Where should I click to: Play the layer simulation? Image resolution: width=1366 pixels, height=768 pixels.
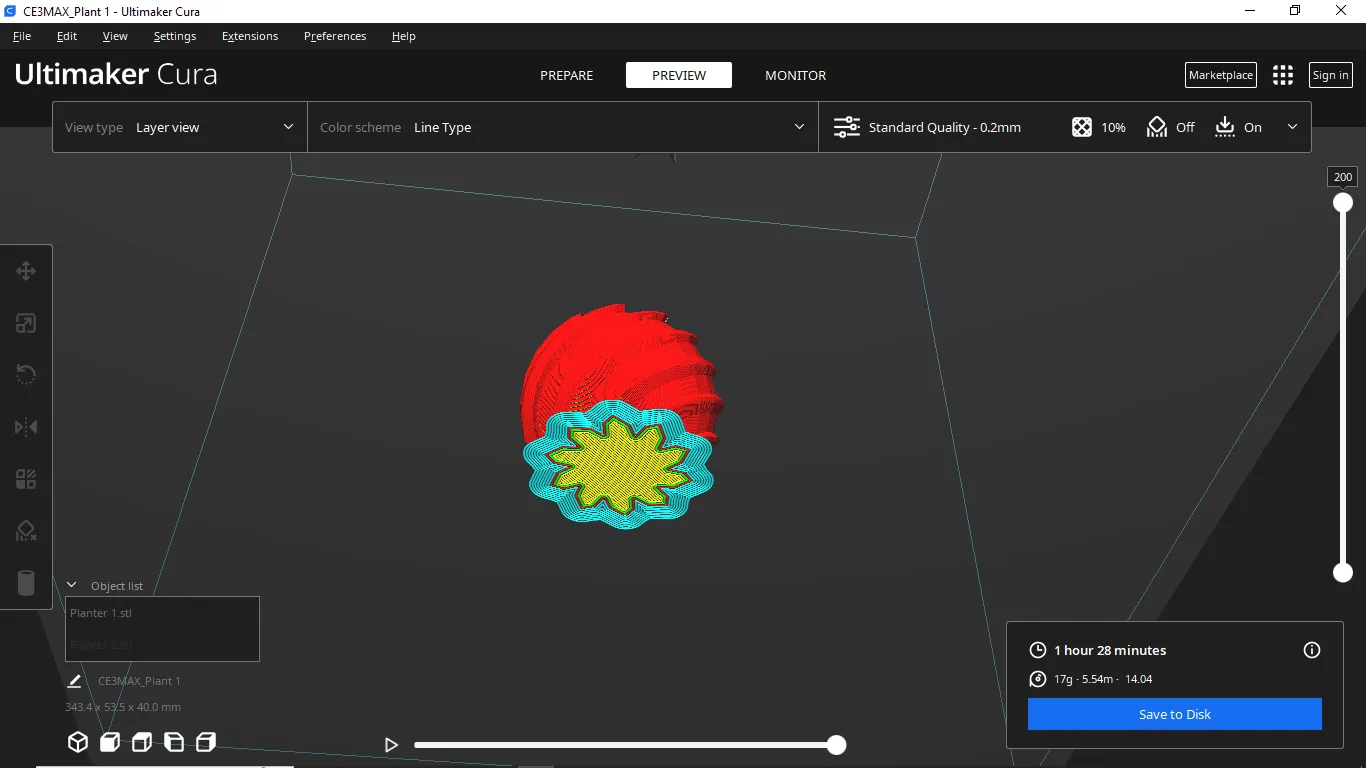(391, 745)
